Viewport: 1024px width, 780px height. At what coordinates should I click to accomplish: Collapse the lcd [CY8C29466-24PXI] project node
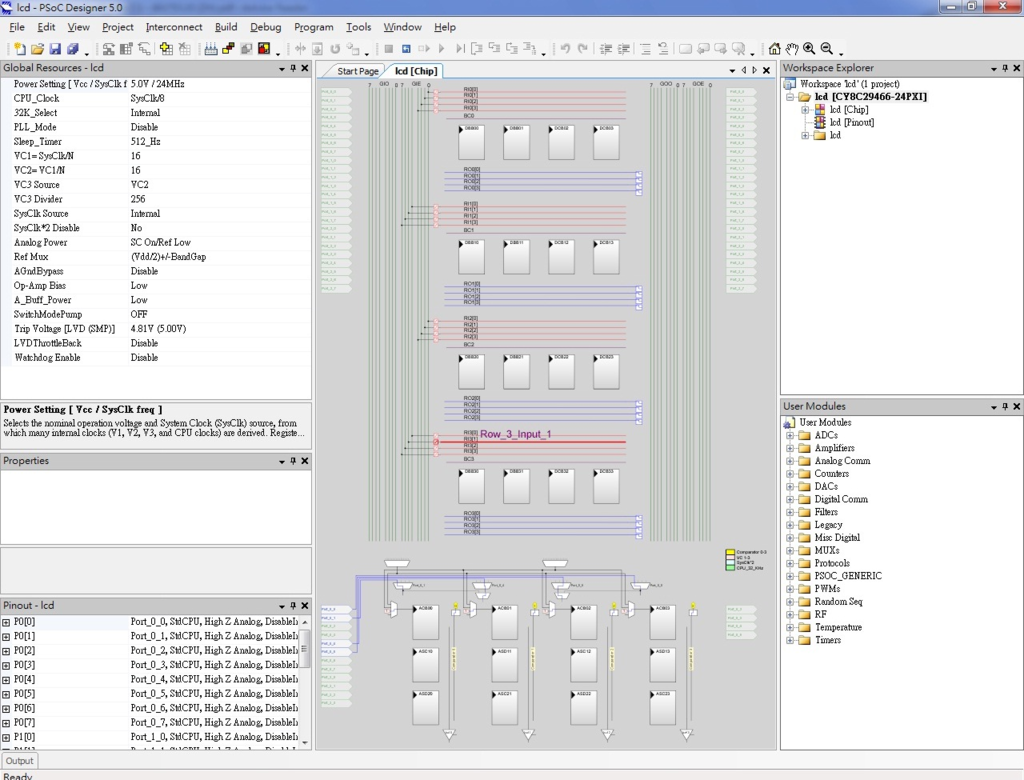click(x=790, y=97)
